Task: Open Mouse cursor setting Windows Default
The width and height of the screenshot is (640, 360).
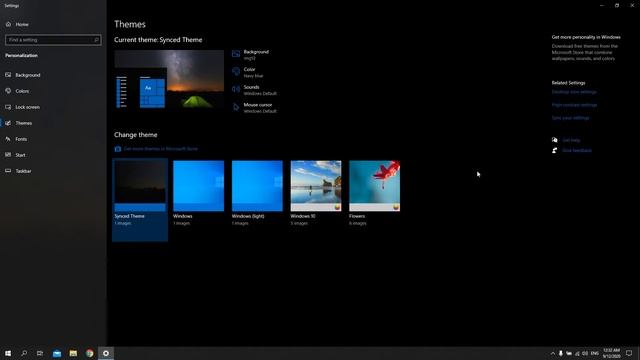Action: pyautogui.click(x=260, y=108)
